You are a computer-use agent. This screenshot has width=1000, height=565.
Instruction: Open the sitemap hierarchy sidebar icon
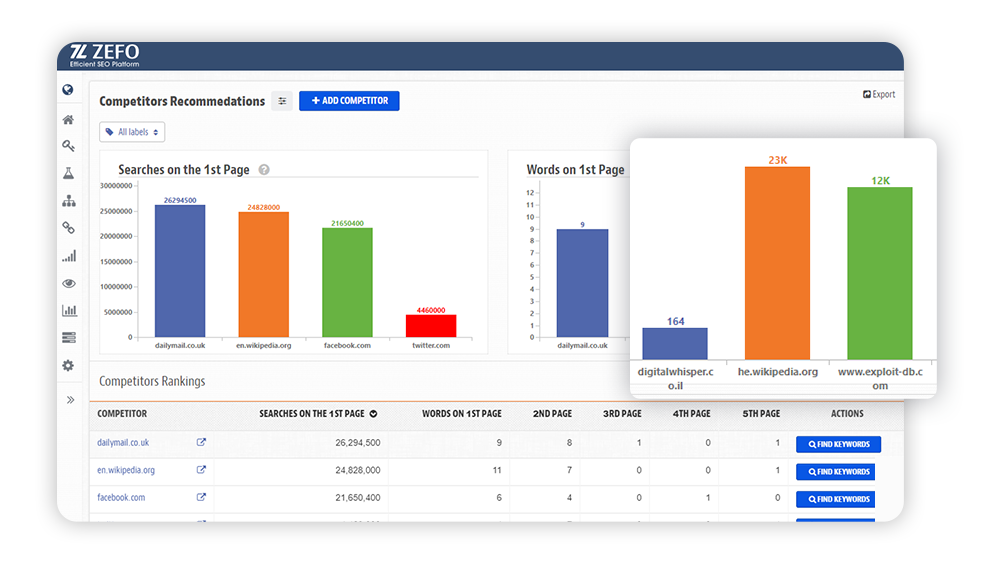point(69,201)
